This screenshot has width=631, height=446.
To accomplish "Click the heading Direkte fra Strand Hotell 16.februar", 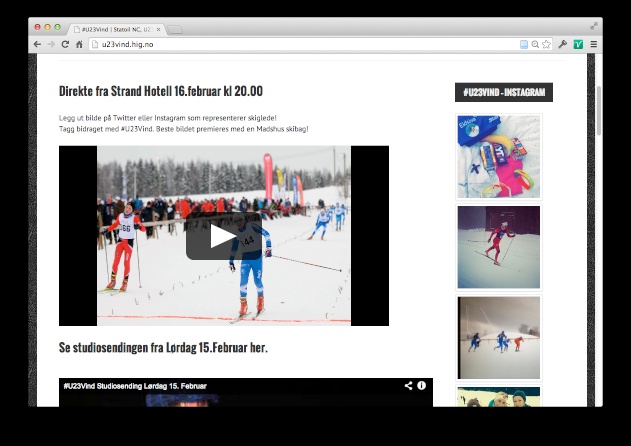I will tap(161, 91).
